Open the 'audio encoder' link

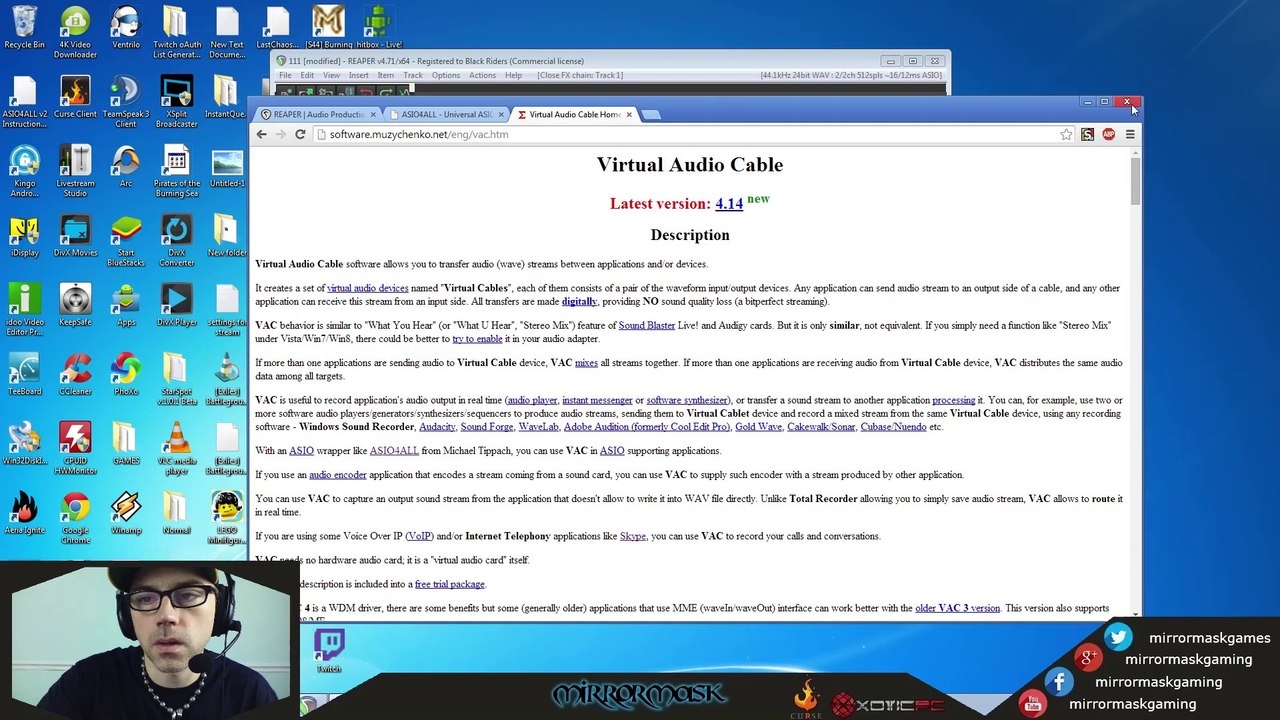click(338, 475)
